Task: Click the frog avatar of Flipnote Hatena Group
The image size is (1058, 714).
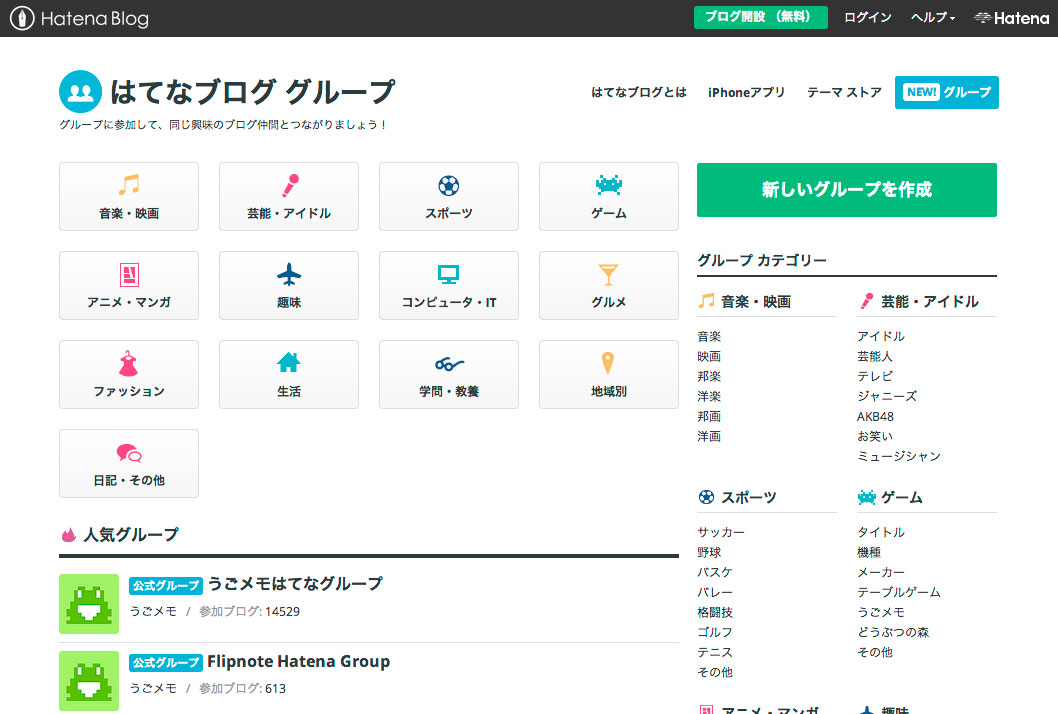Action: click(89, 681)
